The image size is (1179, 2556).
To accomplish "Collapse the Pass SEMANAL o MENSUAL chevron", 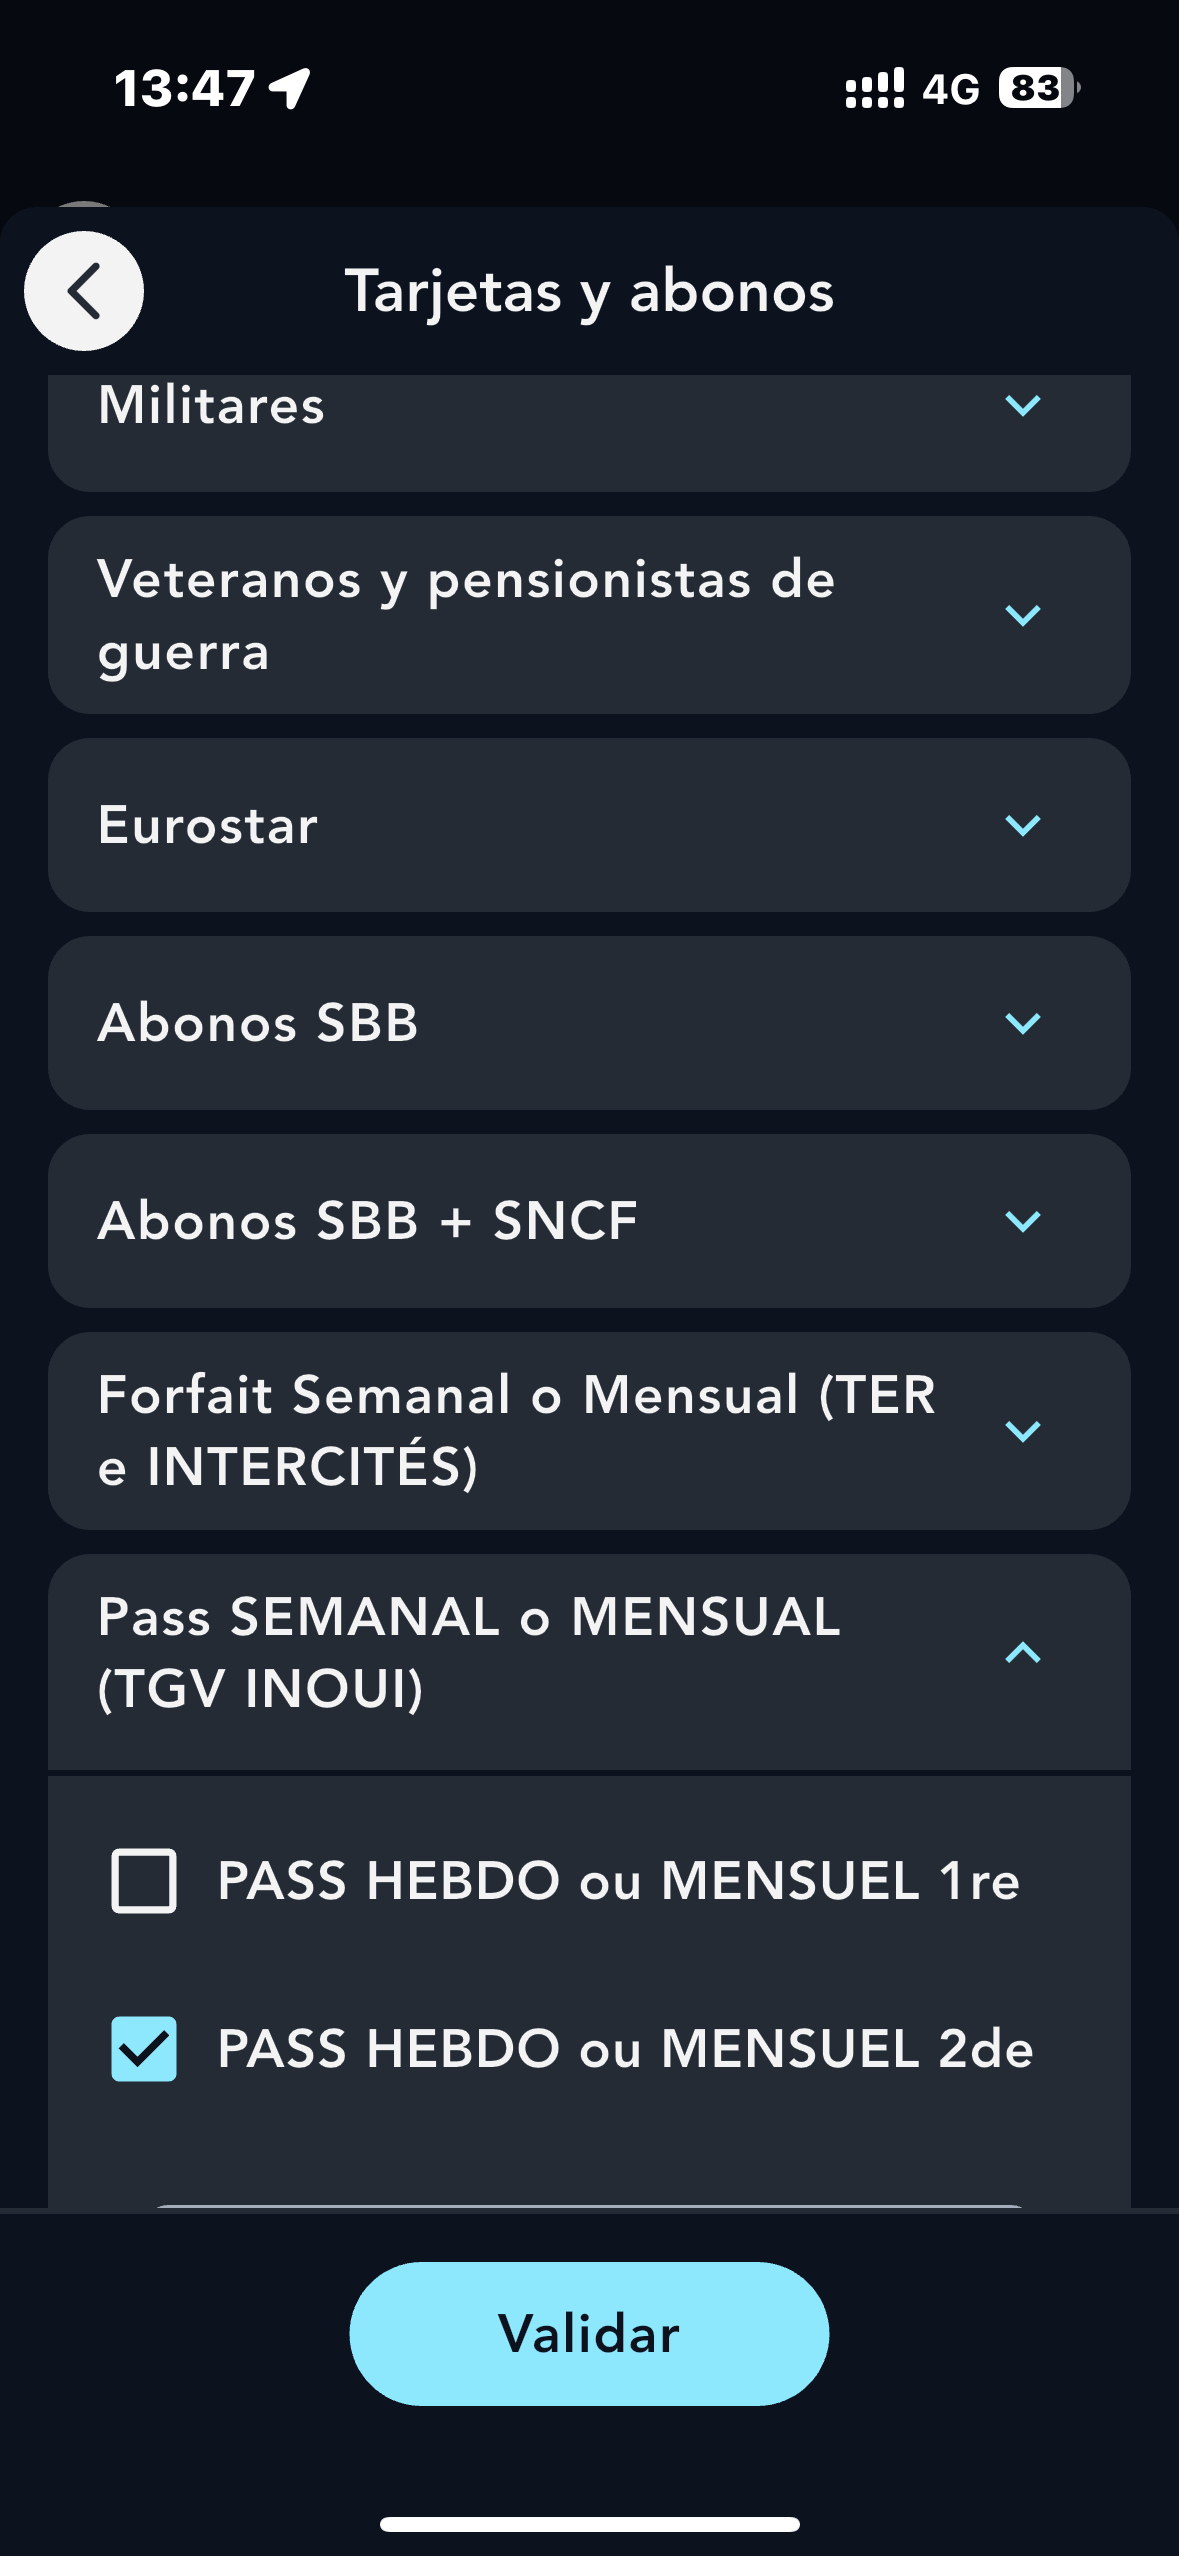I will (x=1022, y=1653).
